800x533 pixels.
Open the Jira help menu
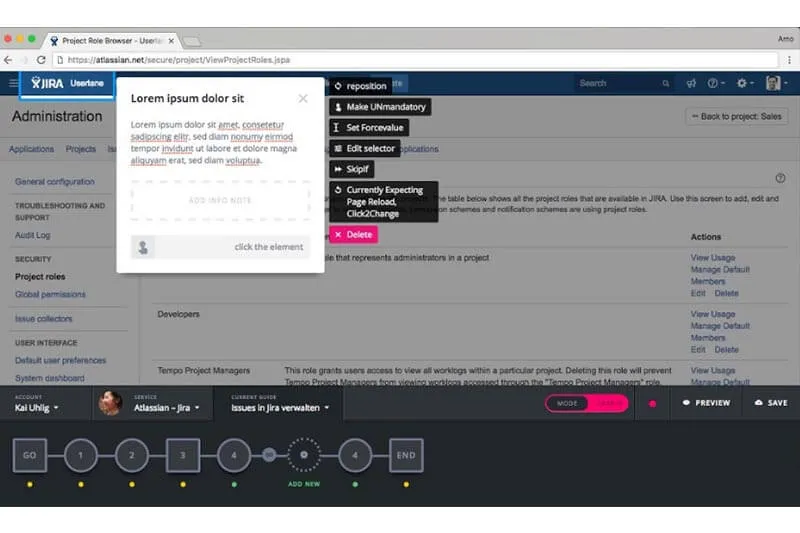(x=715, y=83)
